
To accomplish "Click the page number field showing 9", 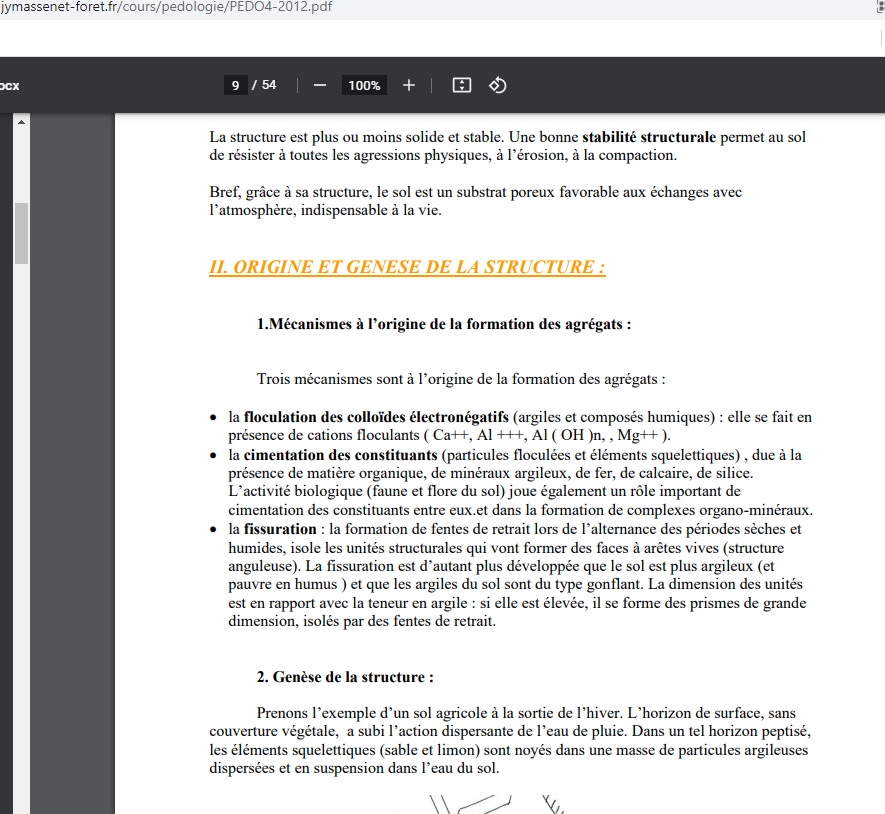I will (235, 86).
